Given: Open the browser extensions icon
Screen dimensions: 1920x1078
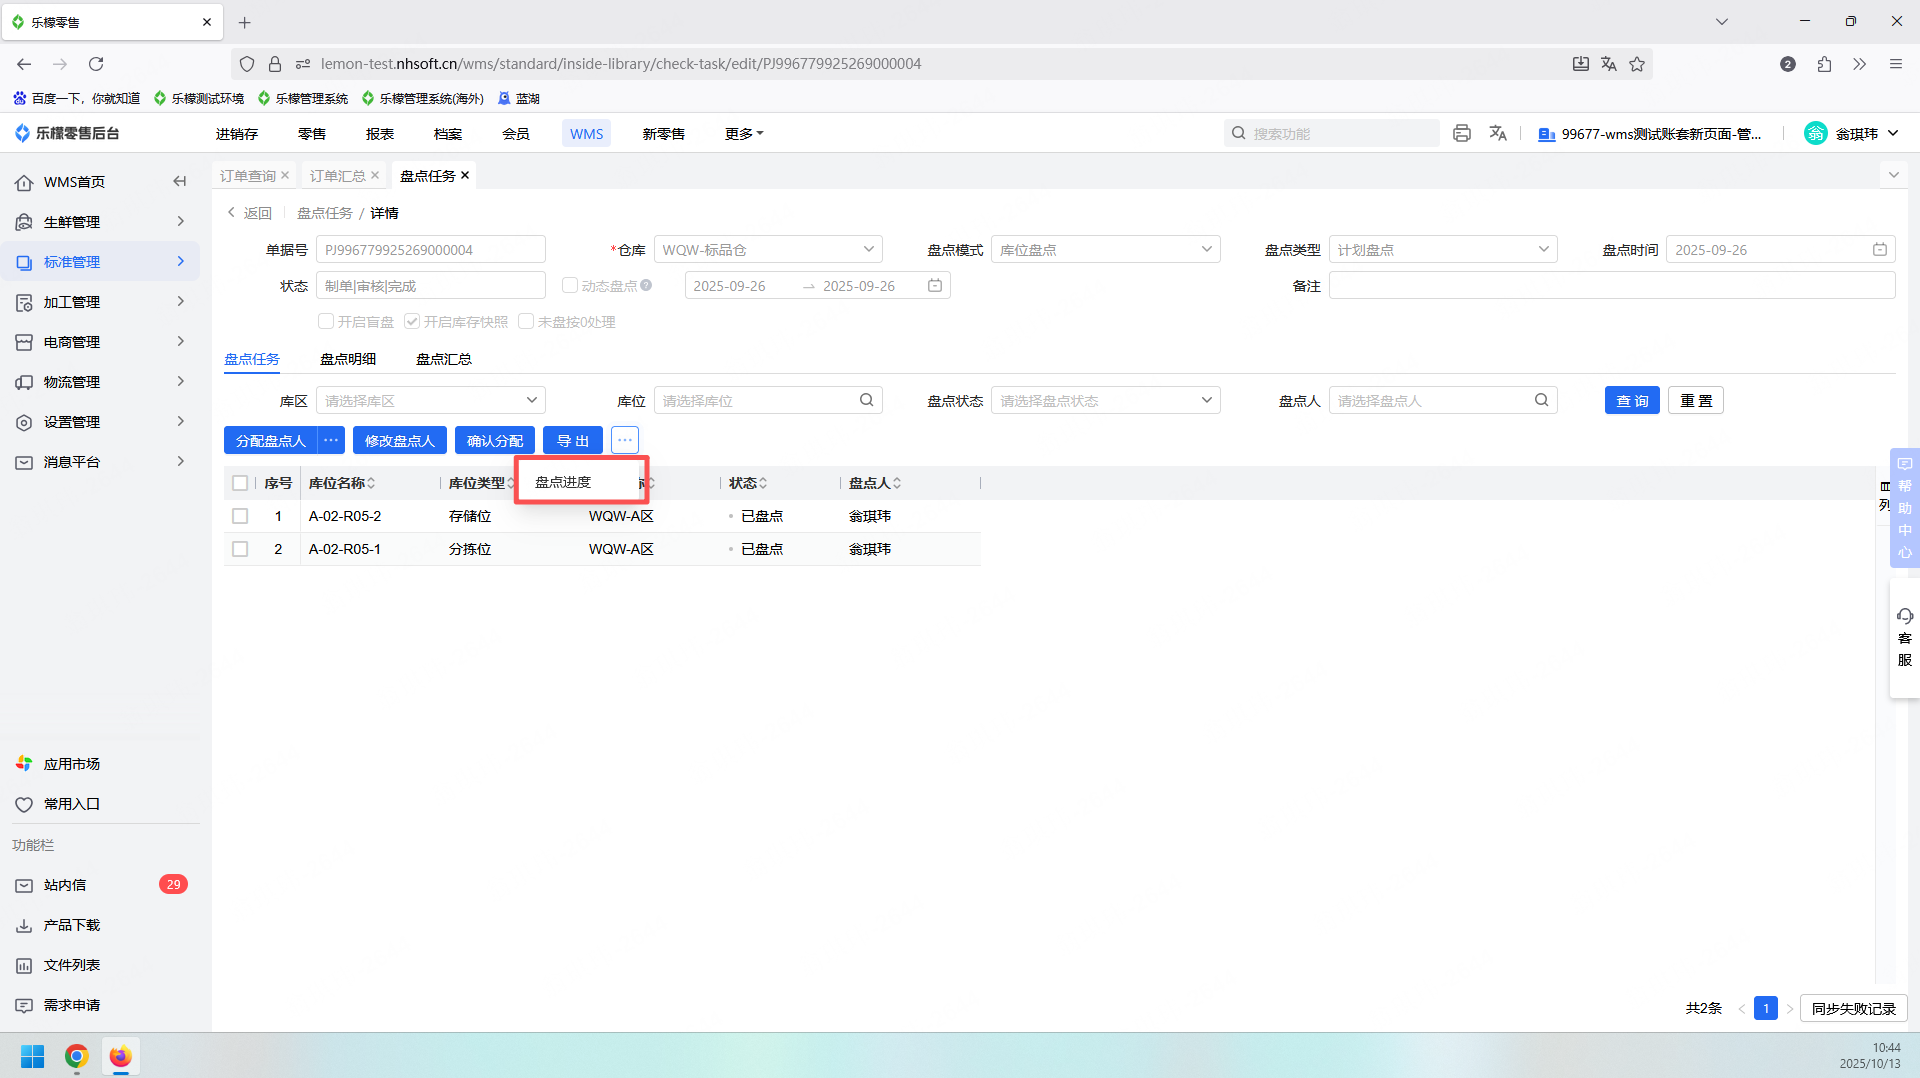Looking at the screenshot, I should click(1824, 64).
